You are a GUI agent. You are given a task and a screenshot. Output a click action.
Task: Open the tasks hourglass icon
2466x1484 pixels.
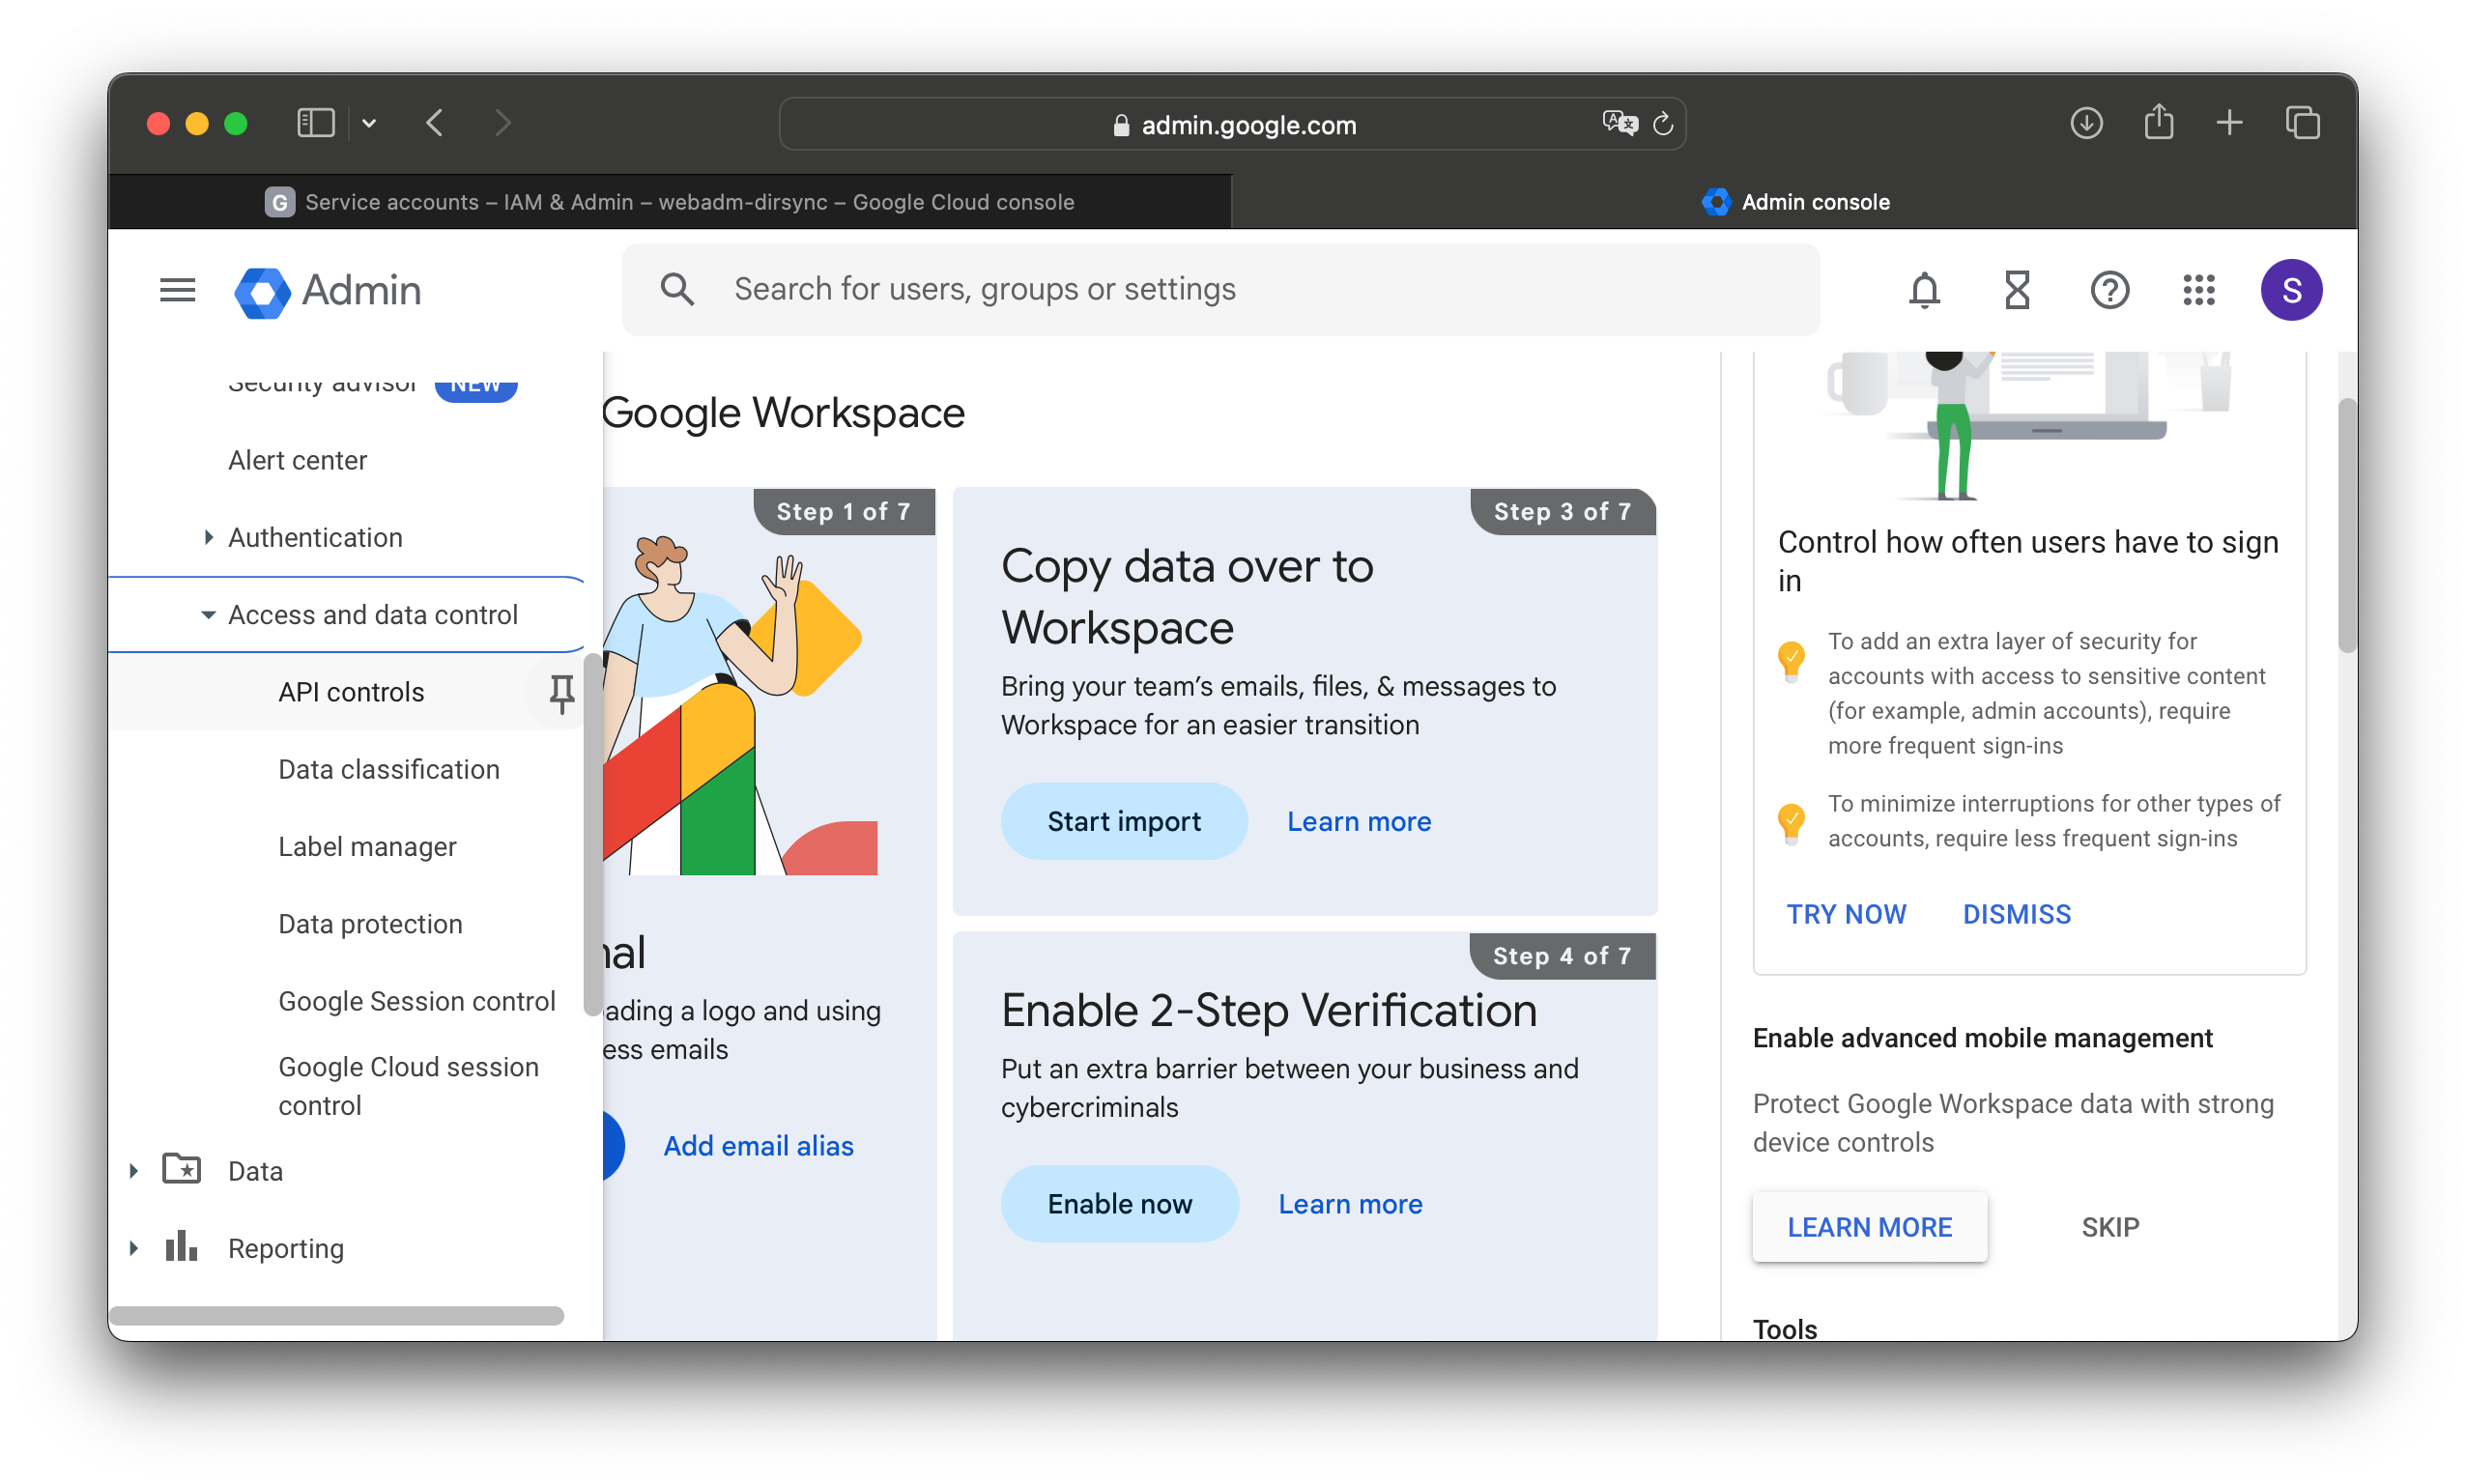(x=2016, y=290)
